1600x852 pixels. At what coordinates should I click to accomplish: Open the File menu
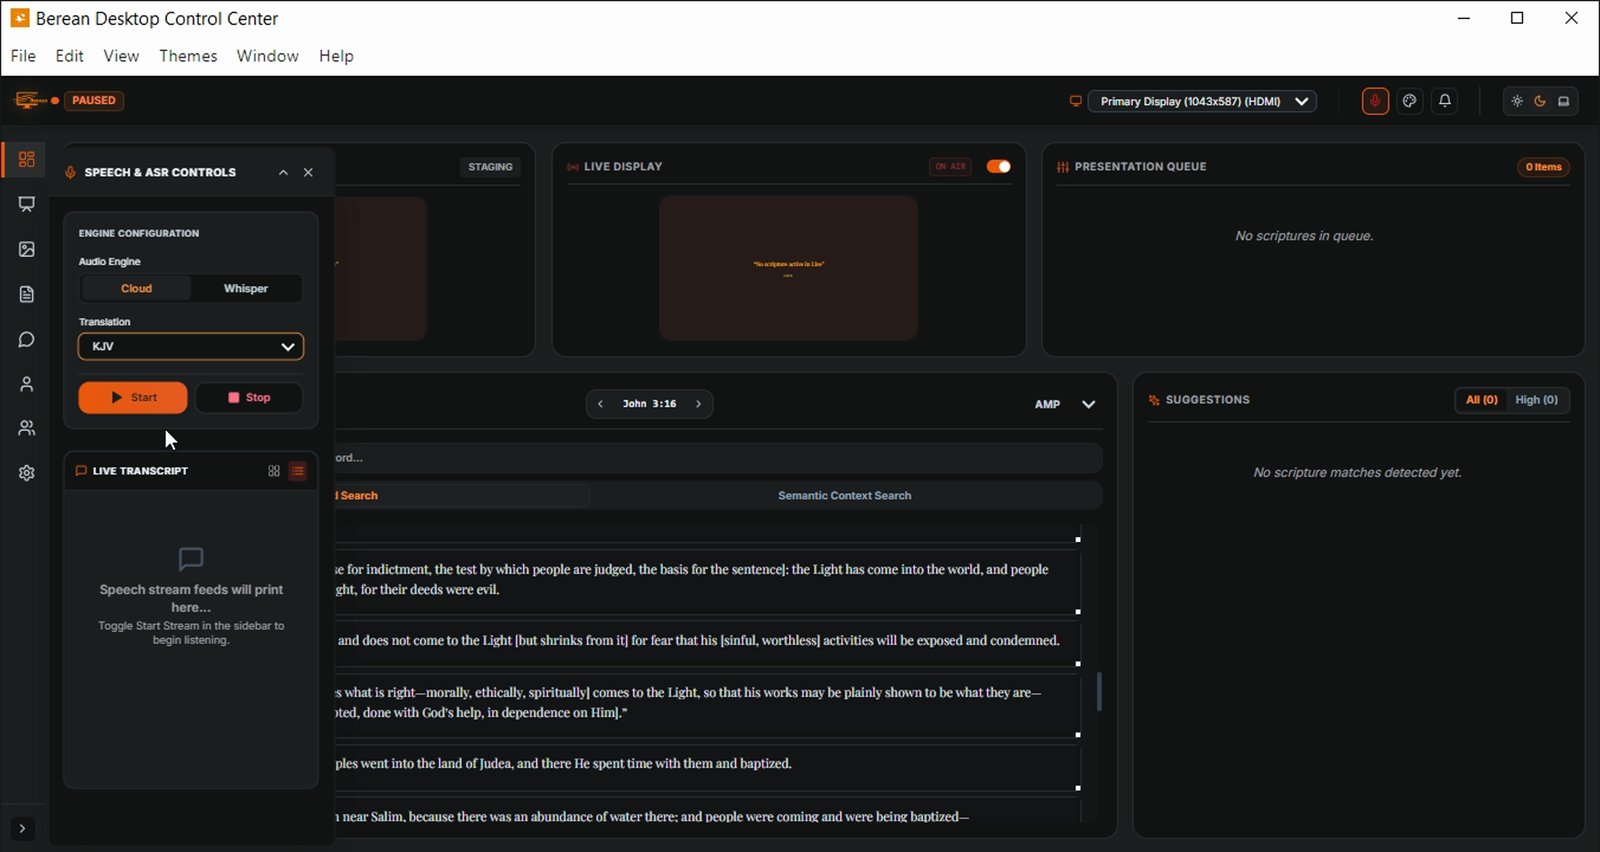pyautogui.click(x=23, y=56)
